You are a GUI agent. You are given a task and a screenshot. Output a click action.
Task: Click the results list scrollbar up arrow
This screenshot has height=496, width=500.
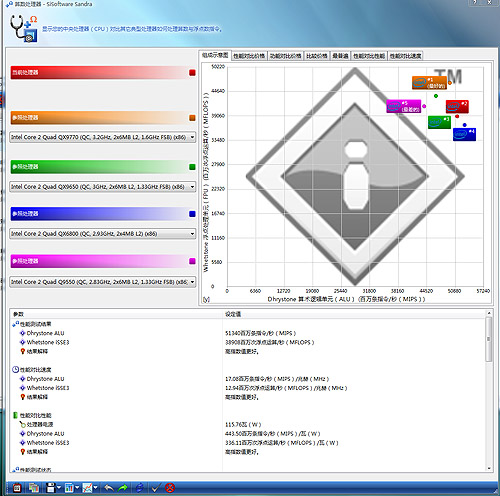click(x=489, y=313)
